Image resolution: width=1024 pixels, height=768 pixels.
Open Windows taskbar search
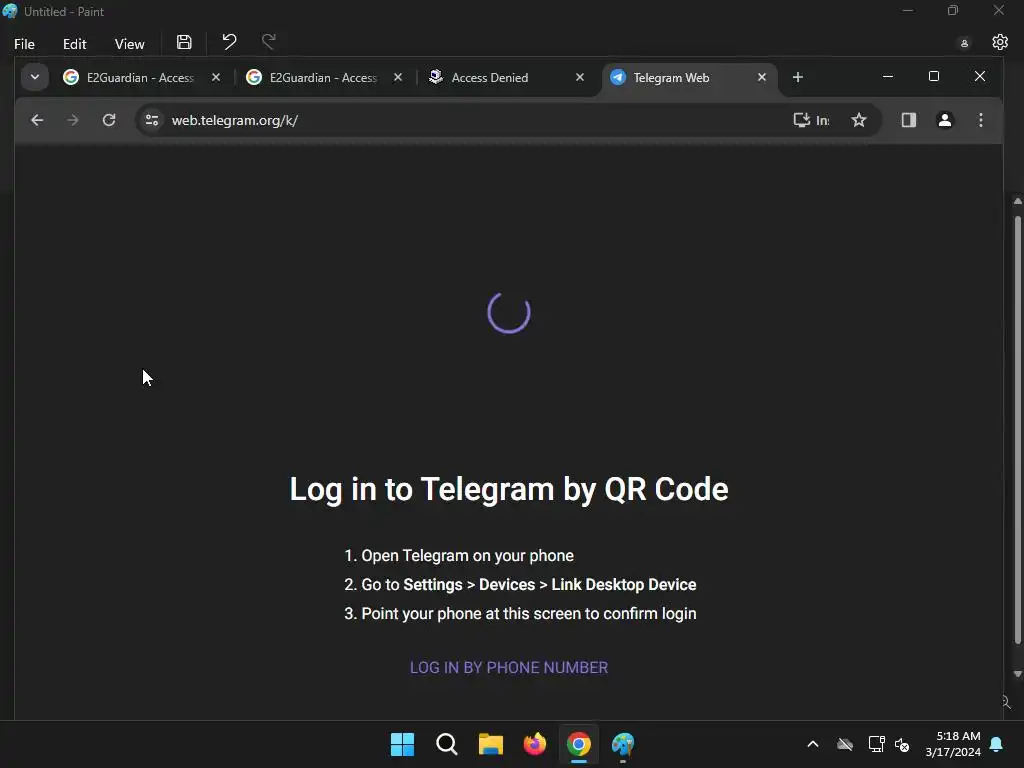(447, 744)
